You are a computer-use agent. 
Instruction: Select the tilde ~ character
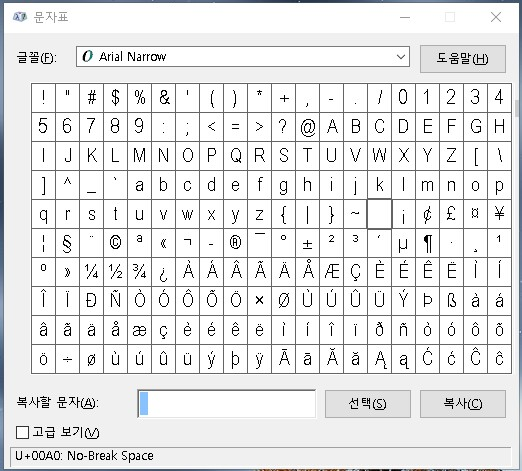click(355, 214)
